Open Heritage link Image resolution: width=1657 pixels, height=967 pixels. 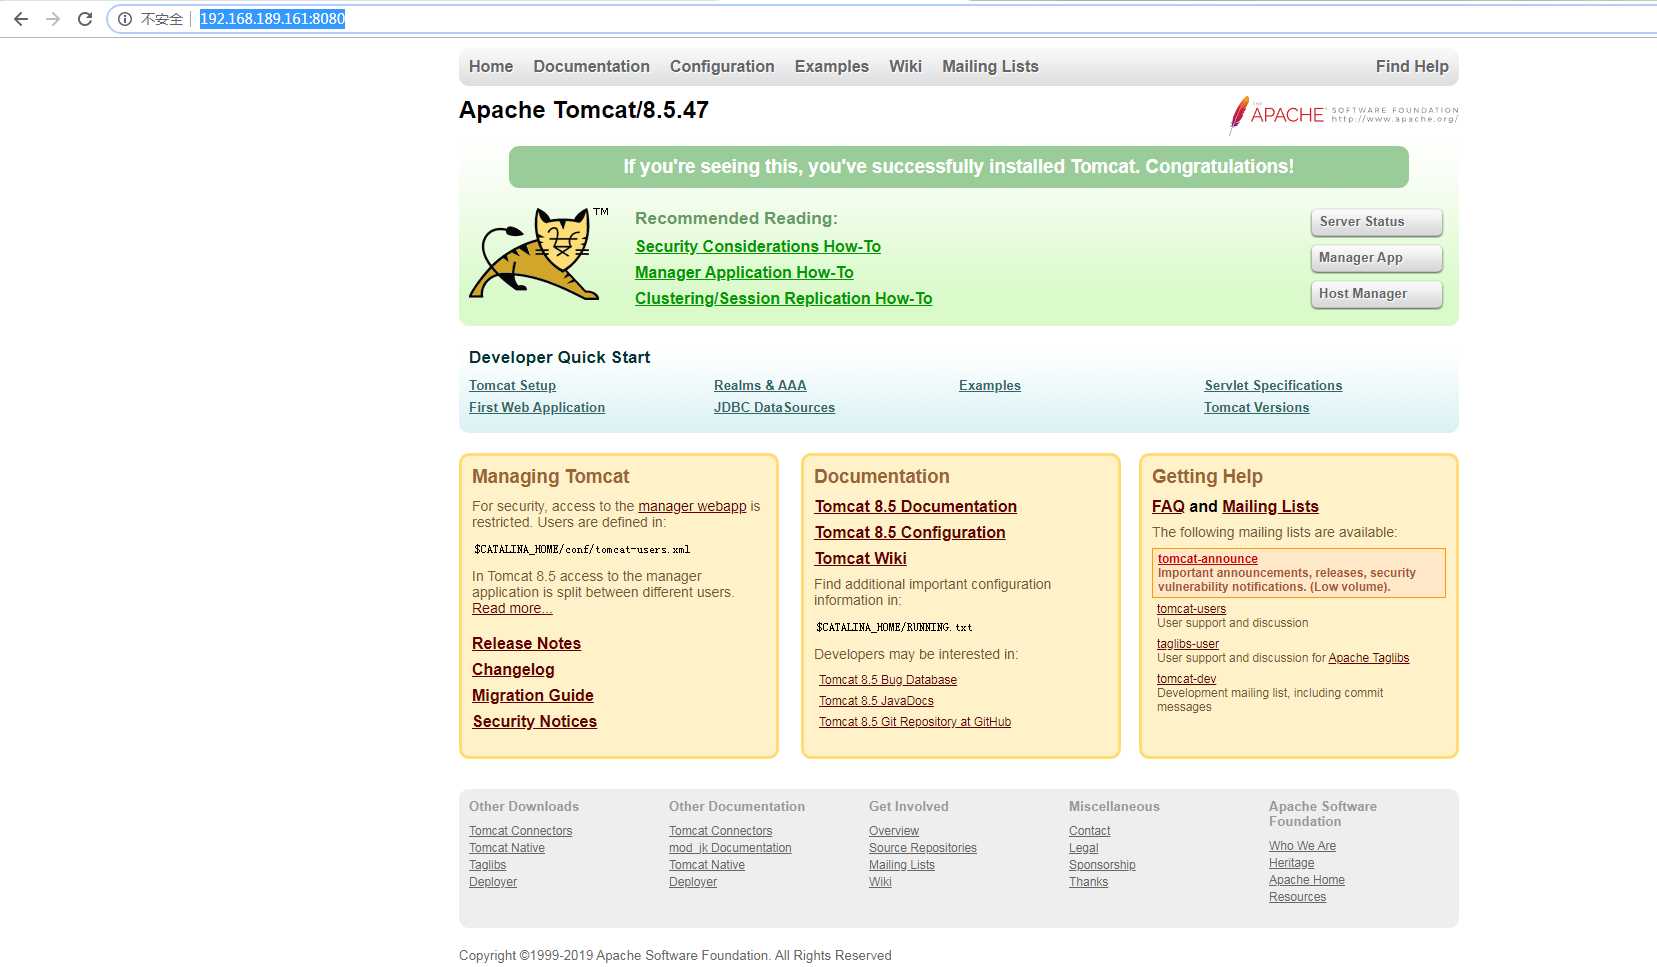pos(1291,863)
